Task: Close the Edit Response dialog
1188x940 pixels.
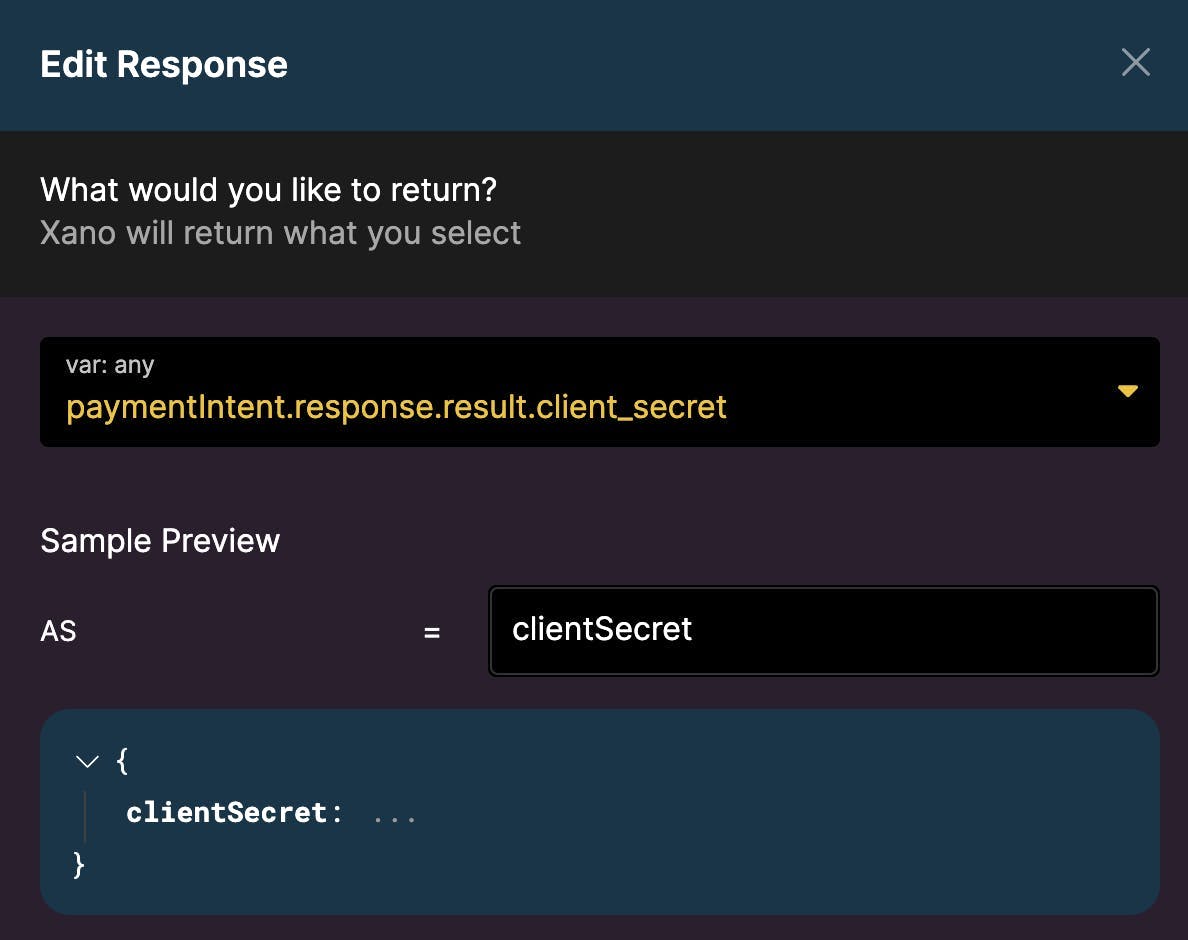Action: (1135, 63)
